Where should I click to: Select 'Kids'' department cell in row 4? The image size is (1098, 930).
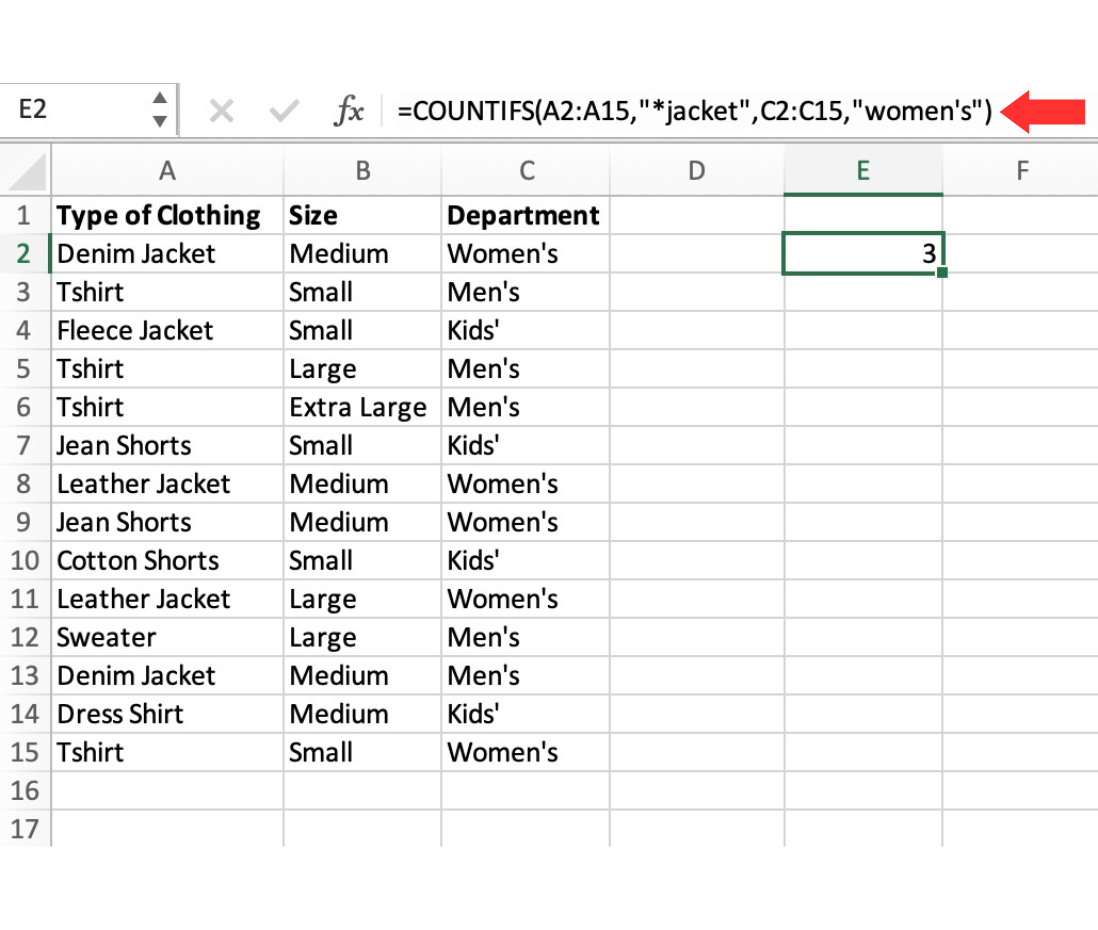[526, 331]
